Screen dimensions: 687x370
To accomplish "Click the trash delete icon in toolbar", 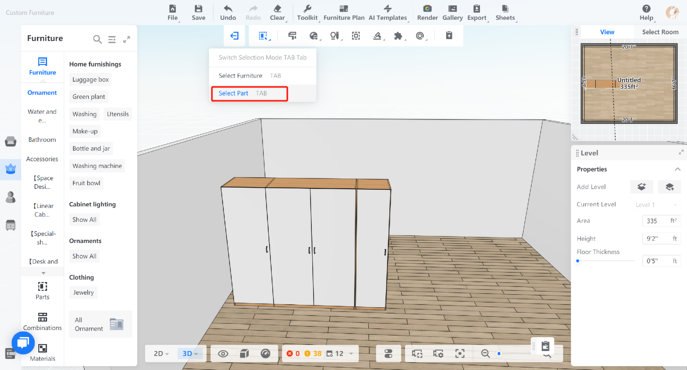I will pyautogui.click(x=449, y=36).
